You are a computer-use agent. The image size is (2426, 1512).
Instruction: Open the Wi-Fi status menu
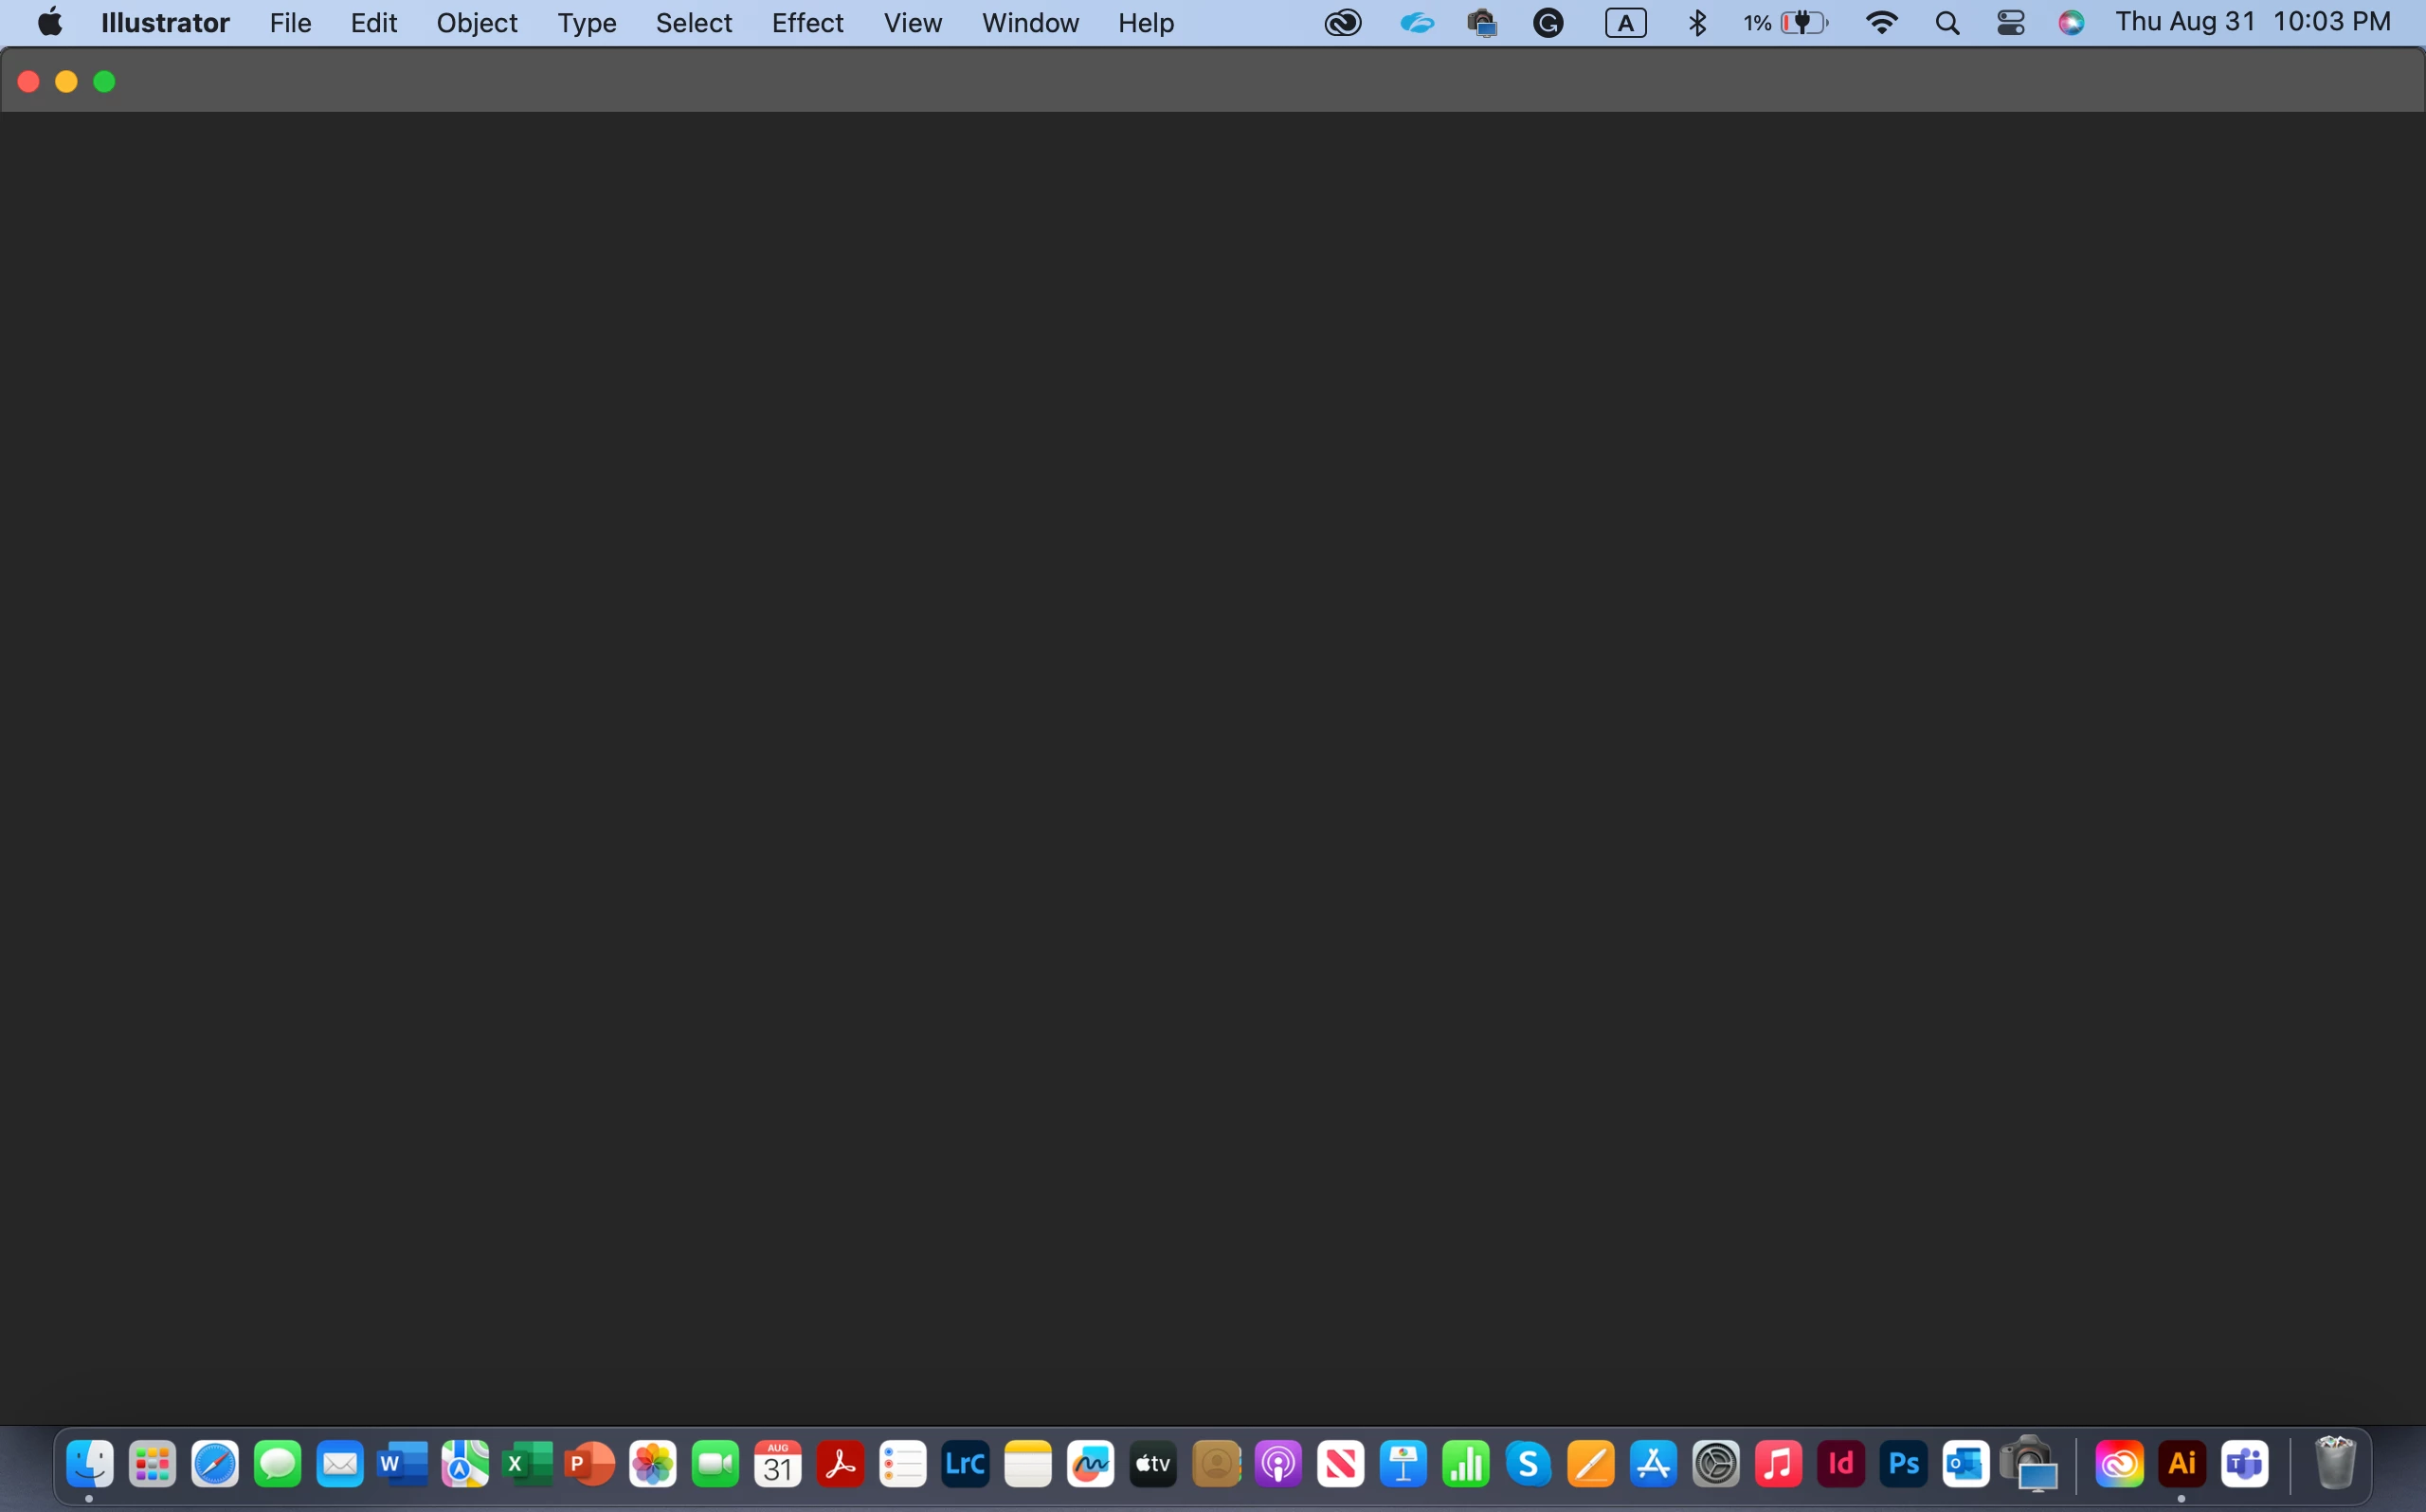point(1881,22)
